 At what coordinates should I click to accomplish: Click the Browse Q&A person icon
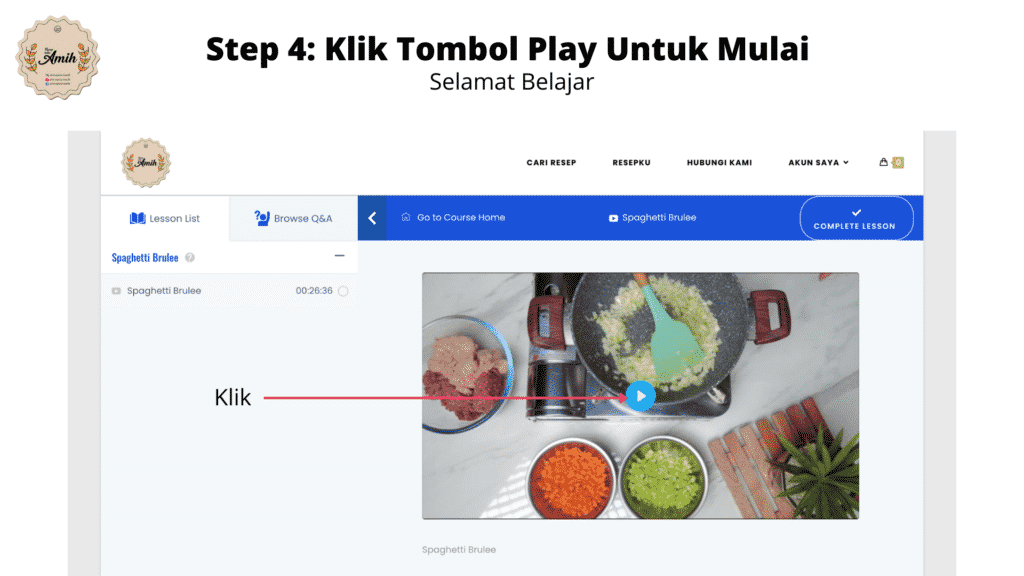pos(262,218)
